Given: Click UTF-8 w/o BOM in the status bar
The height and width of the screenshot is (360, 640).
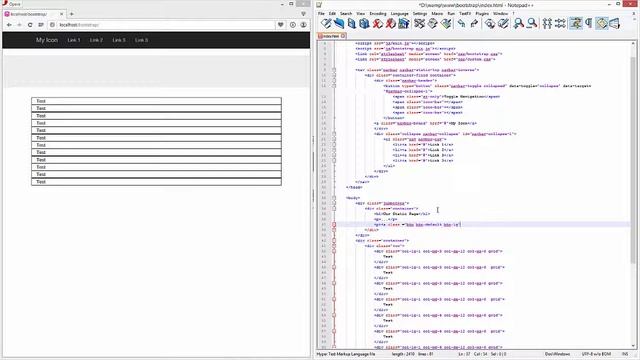Looking at the screenshot, I should pos(596,354).
